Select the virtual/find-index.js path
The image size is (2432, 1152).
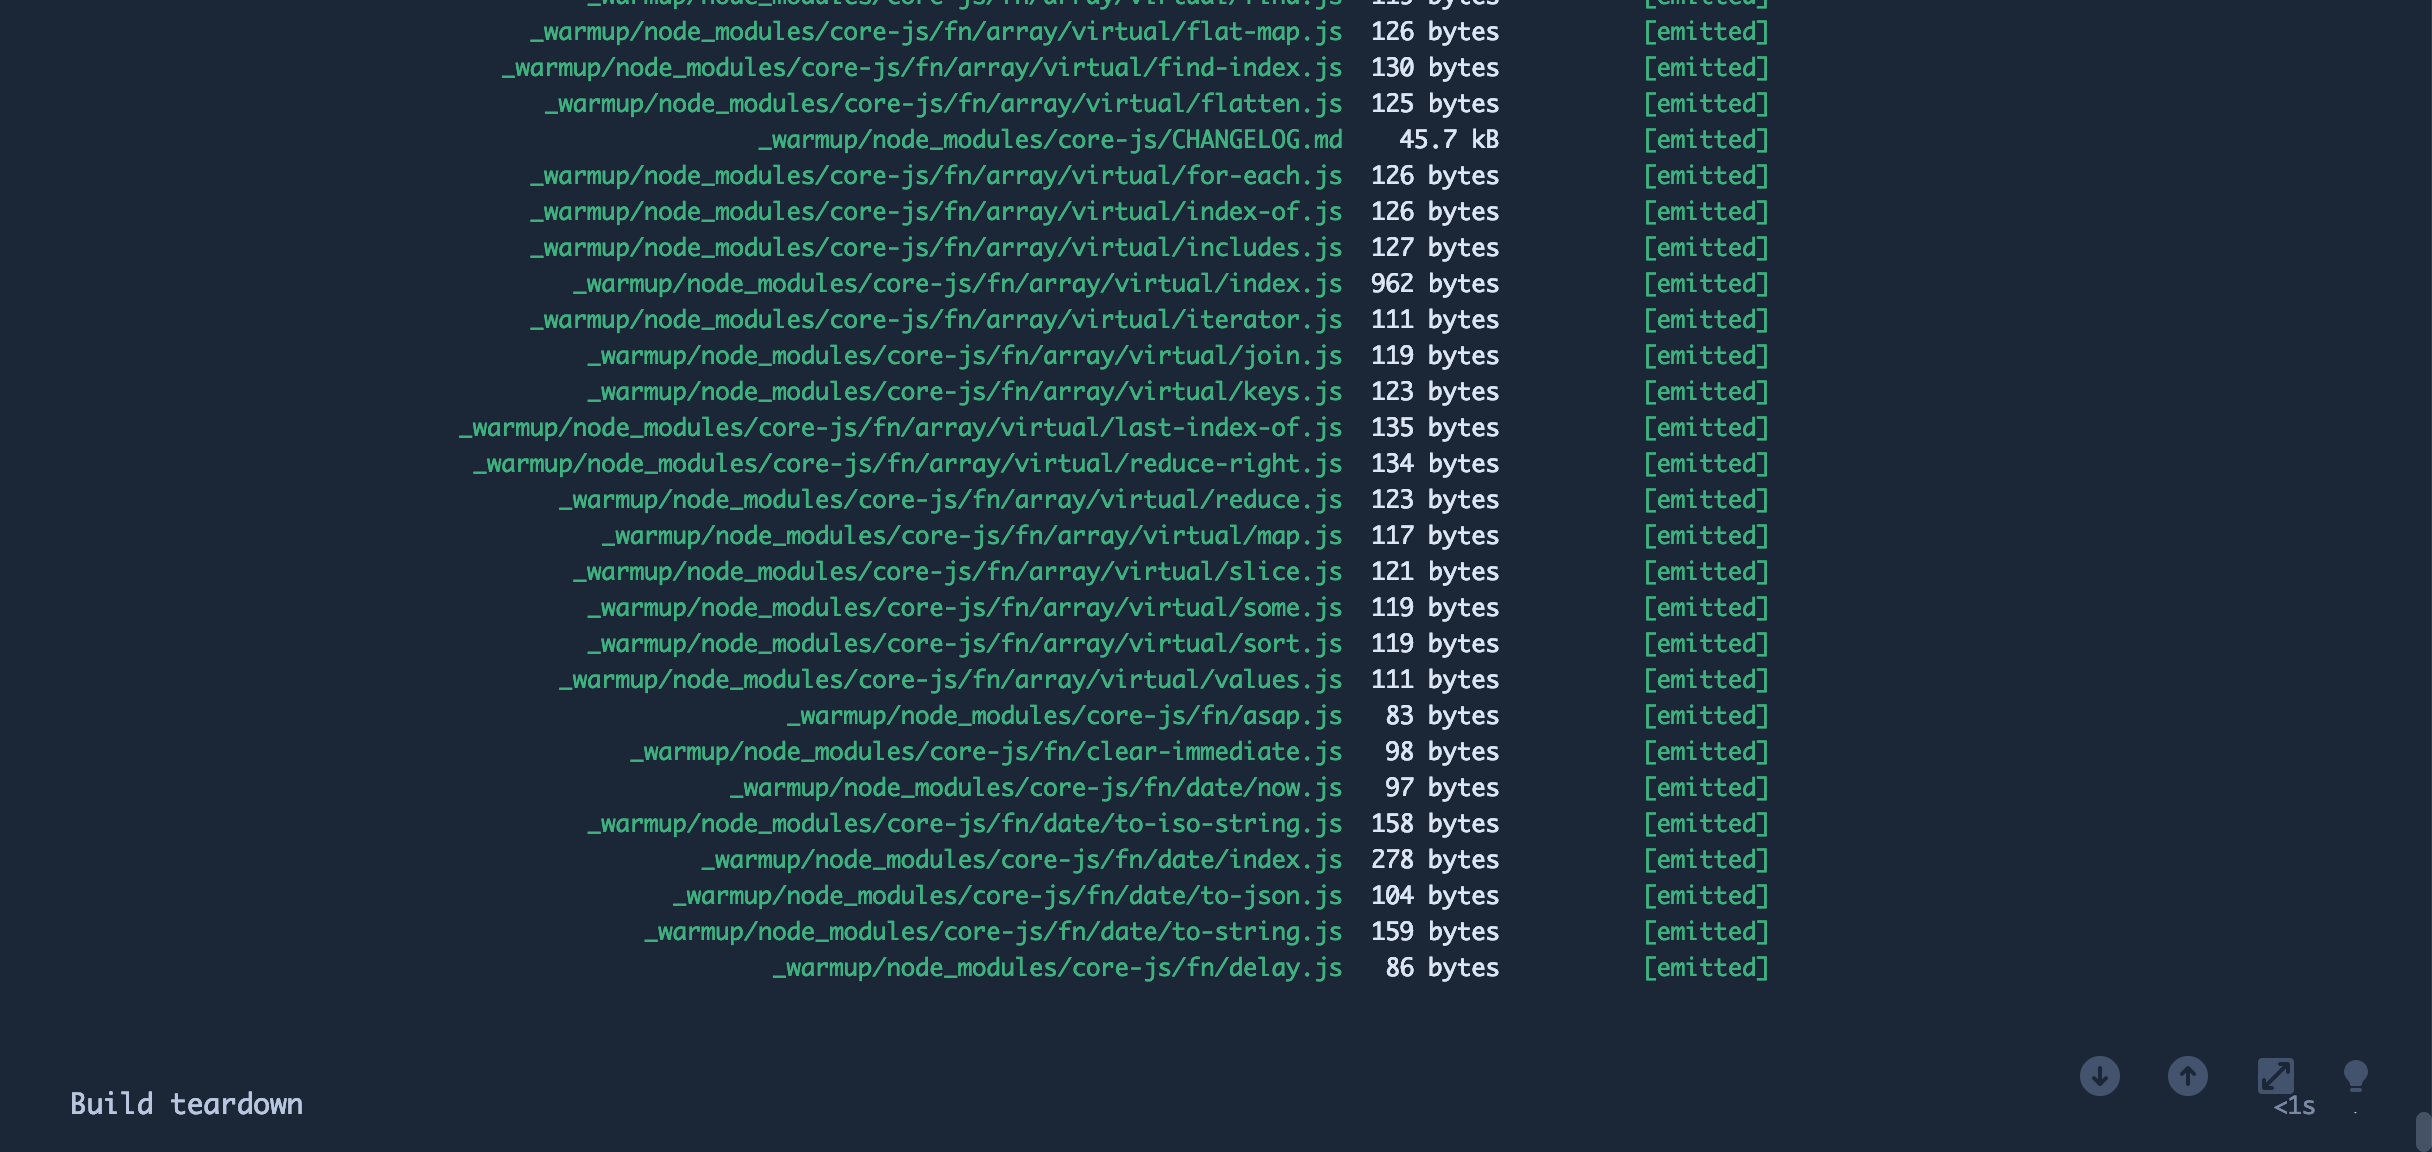point(922,68)
